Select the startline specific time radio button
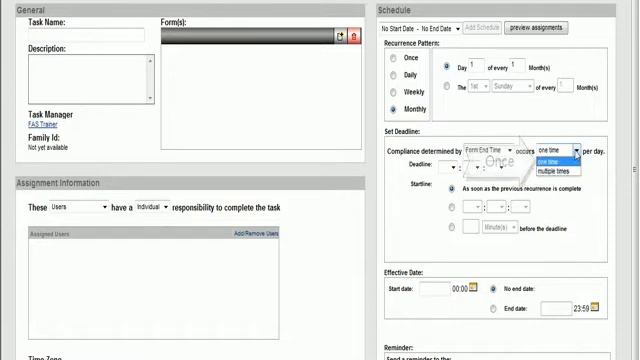Image resolution: width=640 pixels, height=360 pixels. pyautogui.click(x=451, y=207)
